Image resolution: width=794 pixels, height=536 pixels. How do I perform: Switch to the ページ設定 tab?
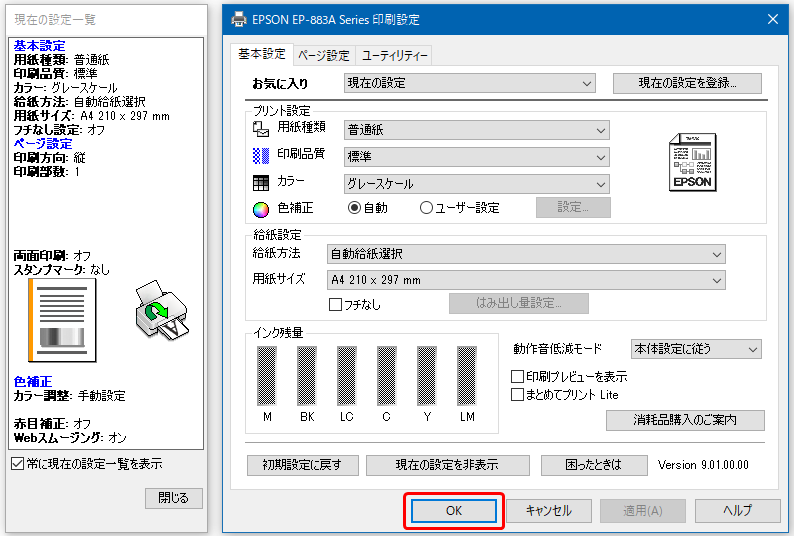point(324,55)
